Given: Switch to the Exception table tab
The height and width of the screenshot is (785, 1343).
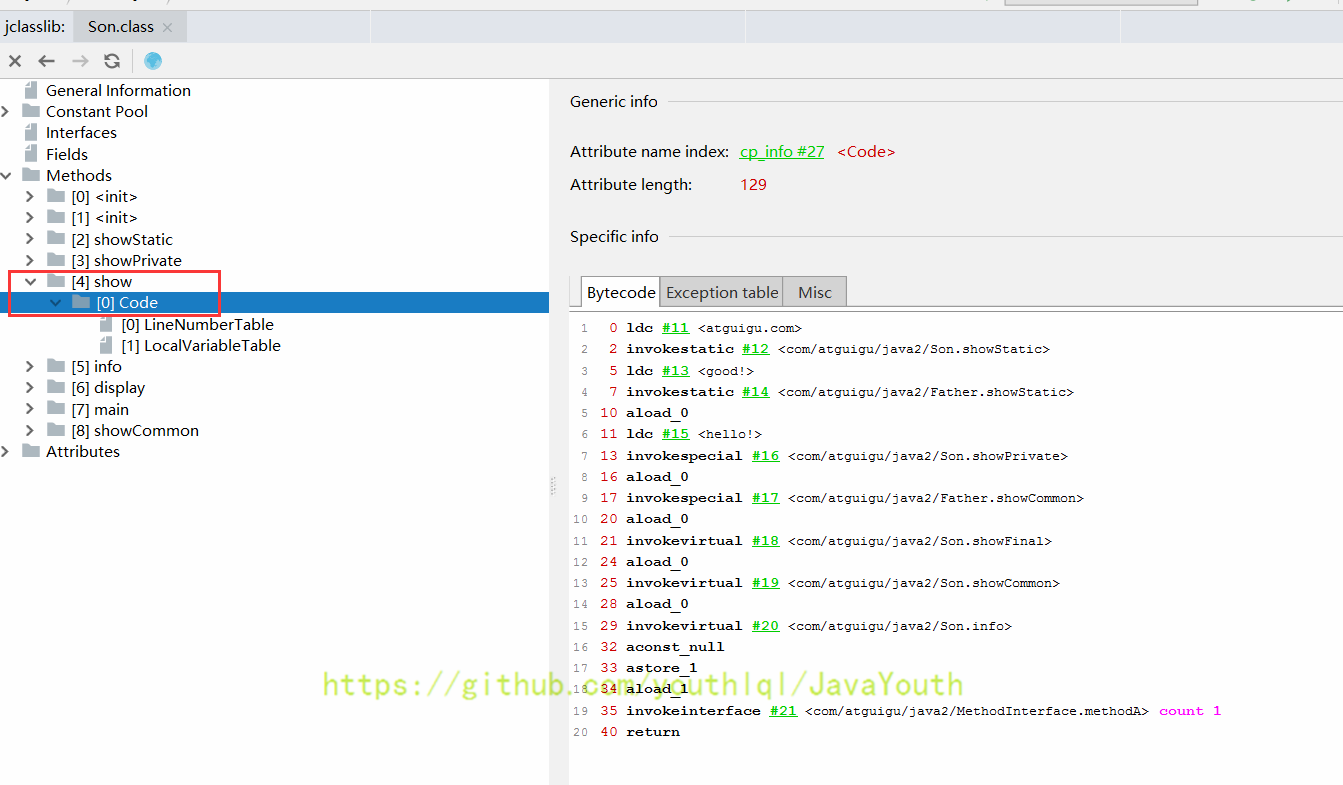Looking at the screenshot, I should point(720,292).
